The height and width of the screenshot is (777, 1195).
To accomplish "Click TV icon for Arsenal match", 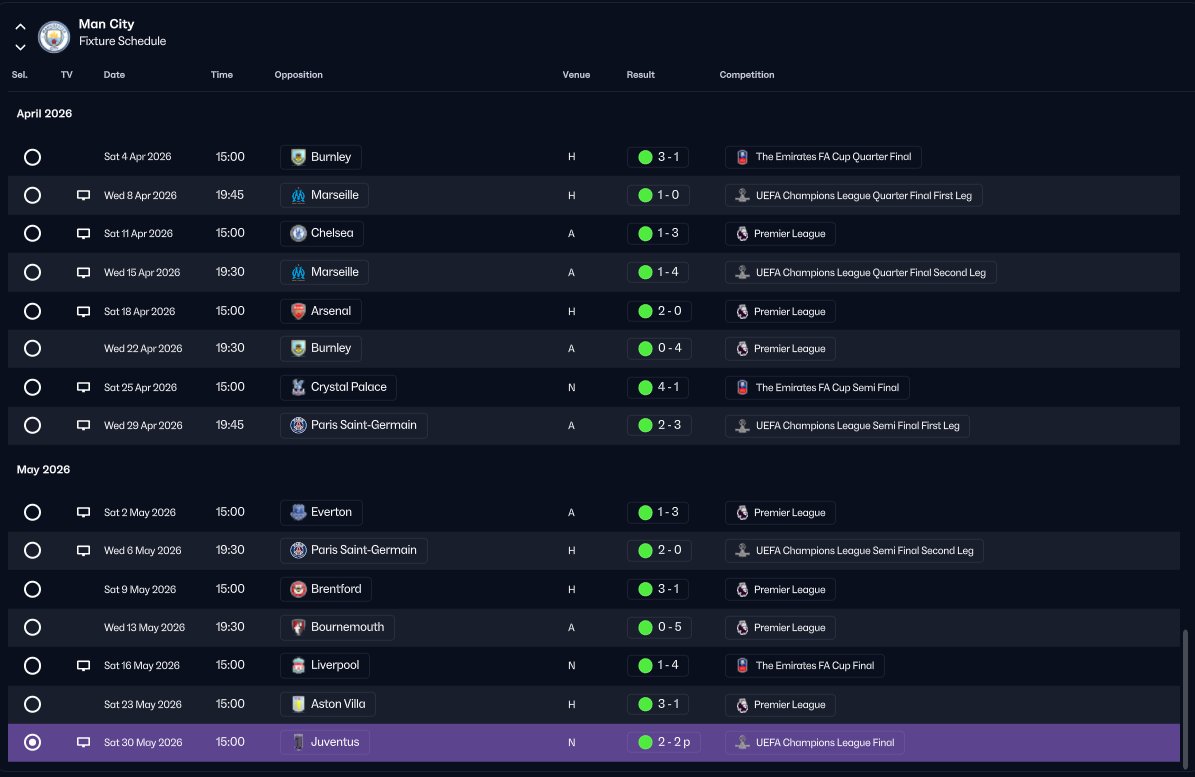I will pyautogui.click(x=83, y=311).
